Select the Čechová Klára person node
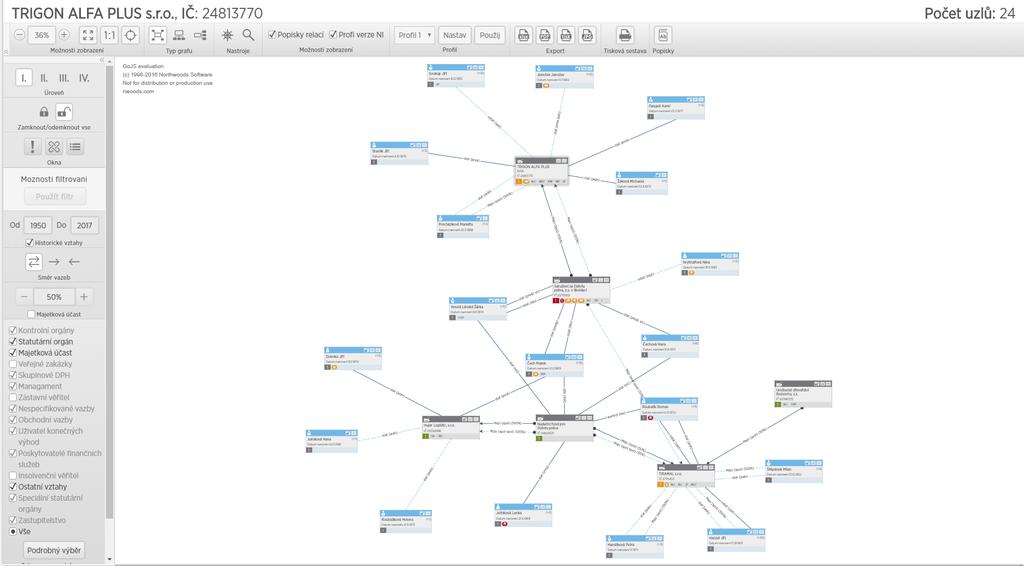This screenshot has width=1024, height=566. point(670,346)
